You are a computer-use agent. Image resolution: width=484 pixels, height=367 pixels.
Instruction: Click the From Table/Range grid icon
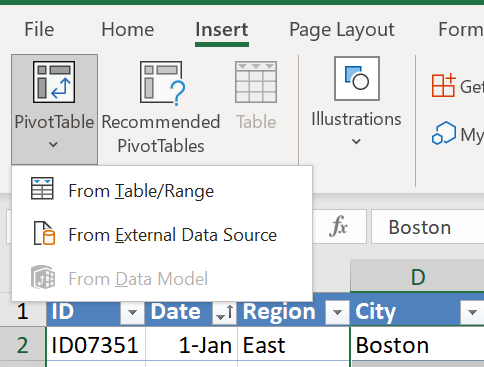point(42,188)
